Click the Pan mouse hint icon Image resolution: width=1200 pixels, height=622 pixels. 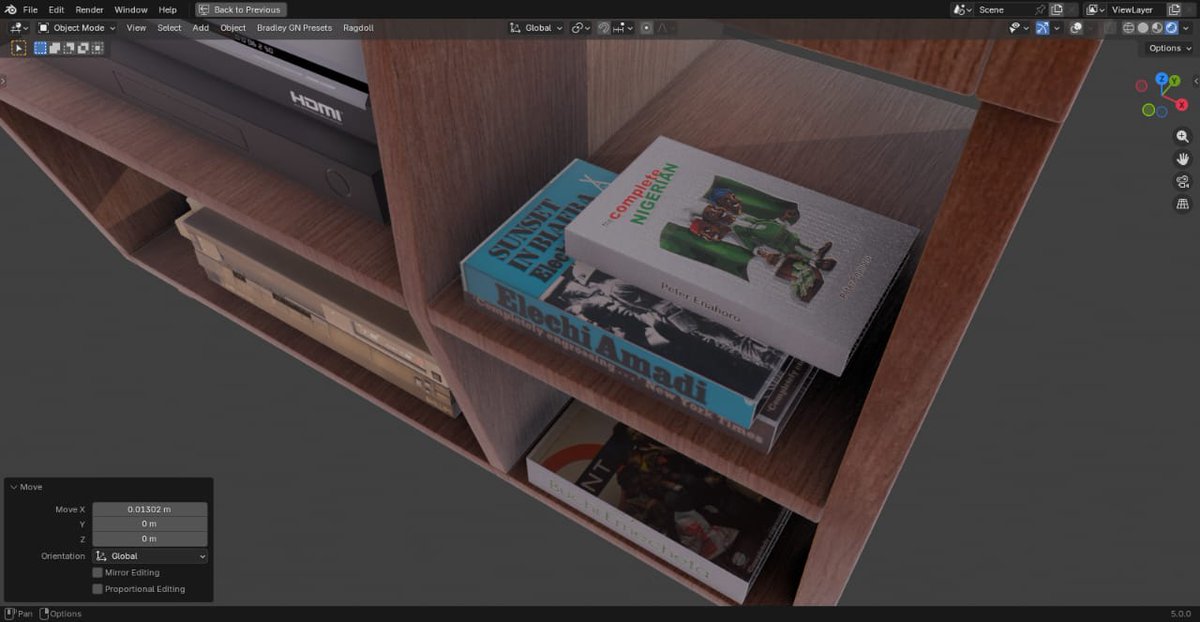coord(9,613)
